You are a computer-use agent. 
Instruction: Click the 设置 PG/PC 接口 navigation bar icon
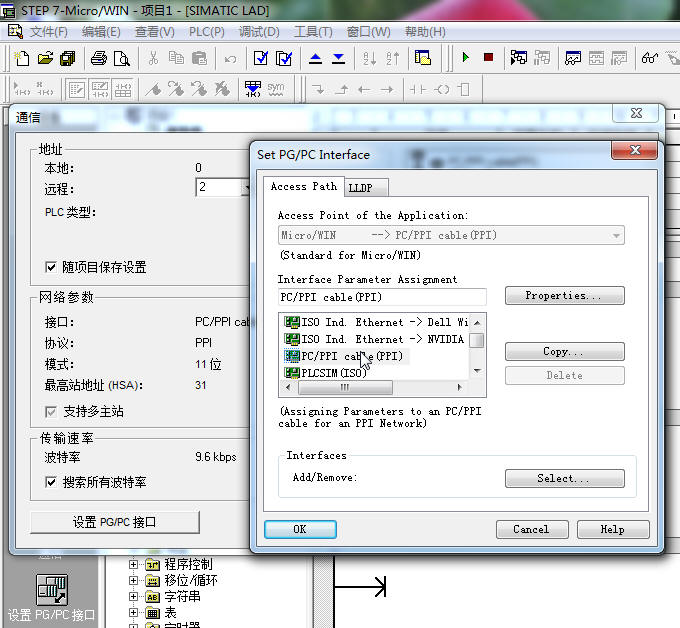52,590
